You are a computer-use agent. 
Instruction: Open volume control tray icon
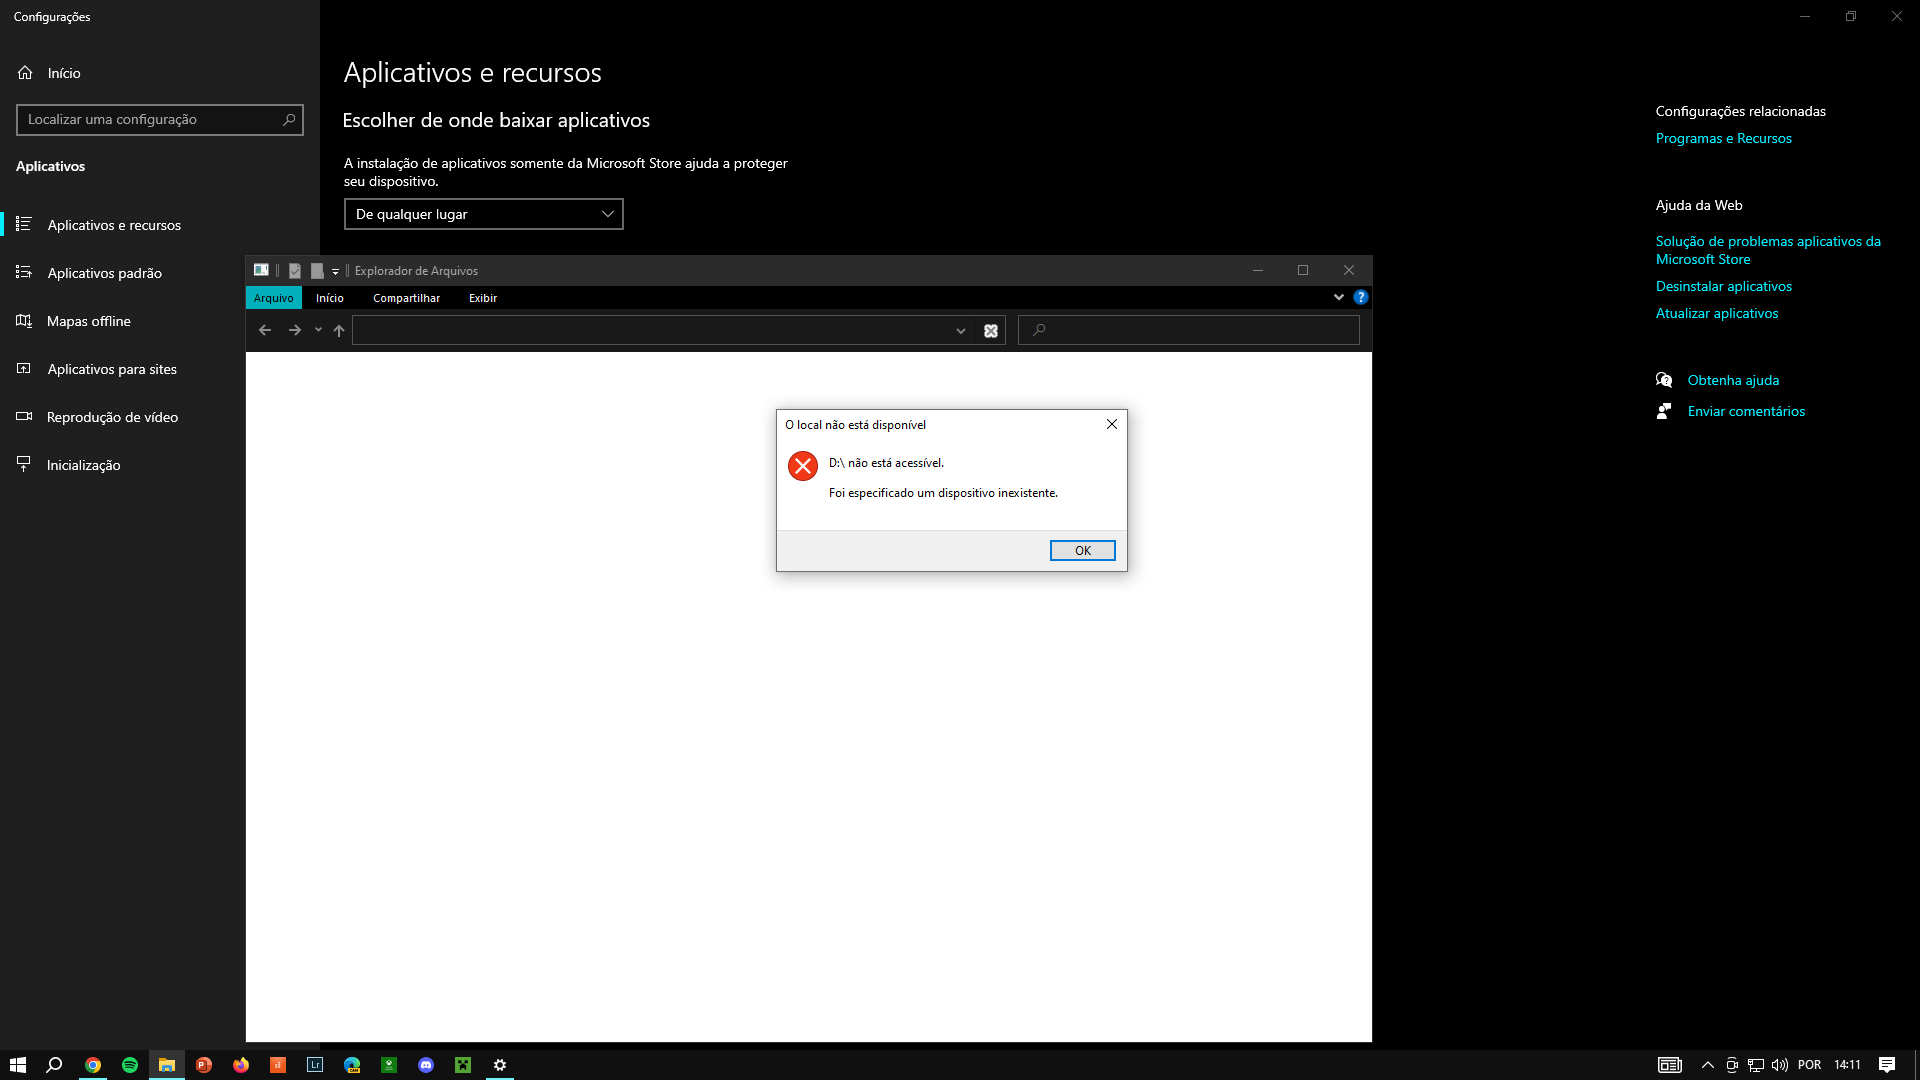(x=1780, y=1065)
